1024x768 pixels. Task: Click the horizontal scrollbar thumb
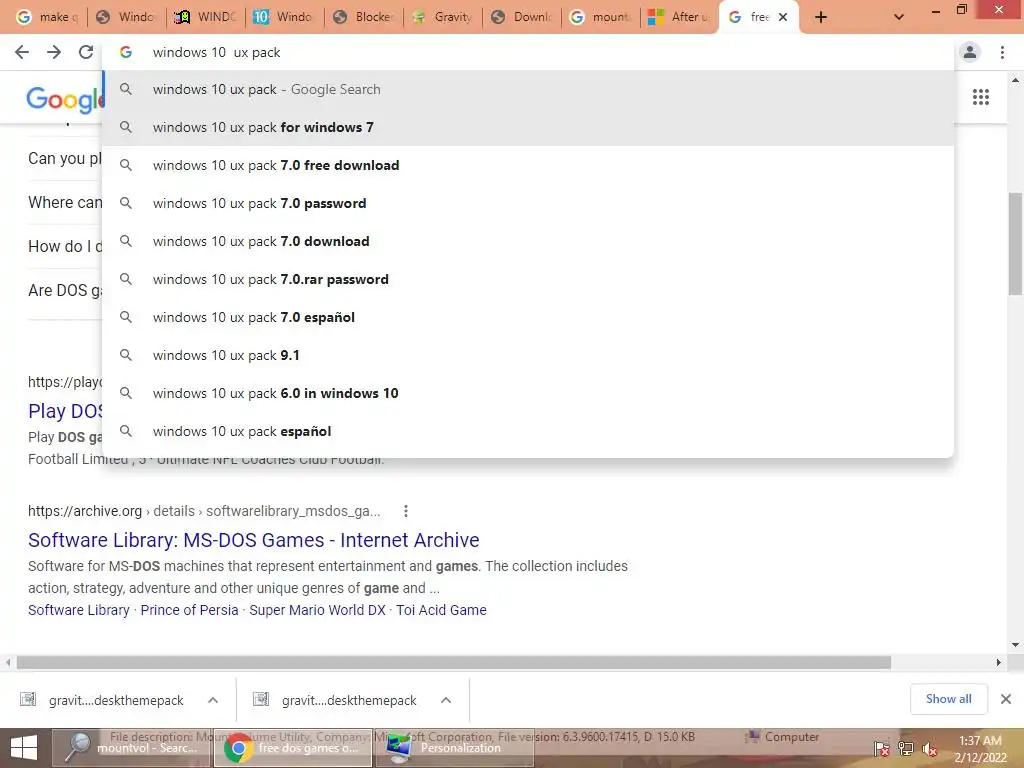[x=453, y=662]
